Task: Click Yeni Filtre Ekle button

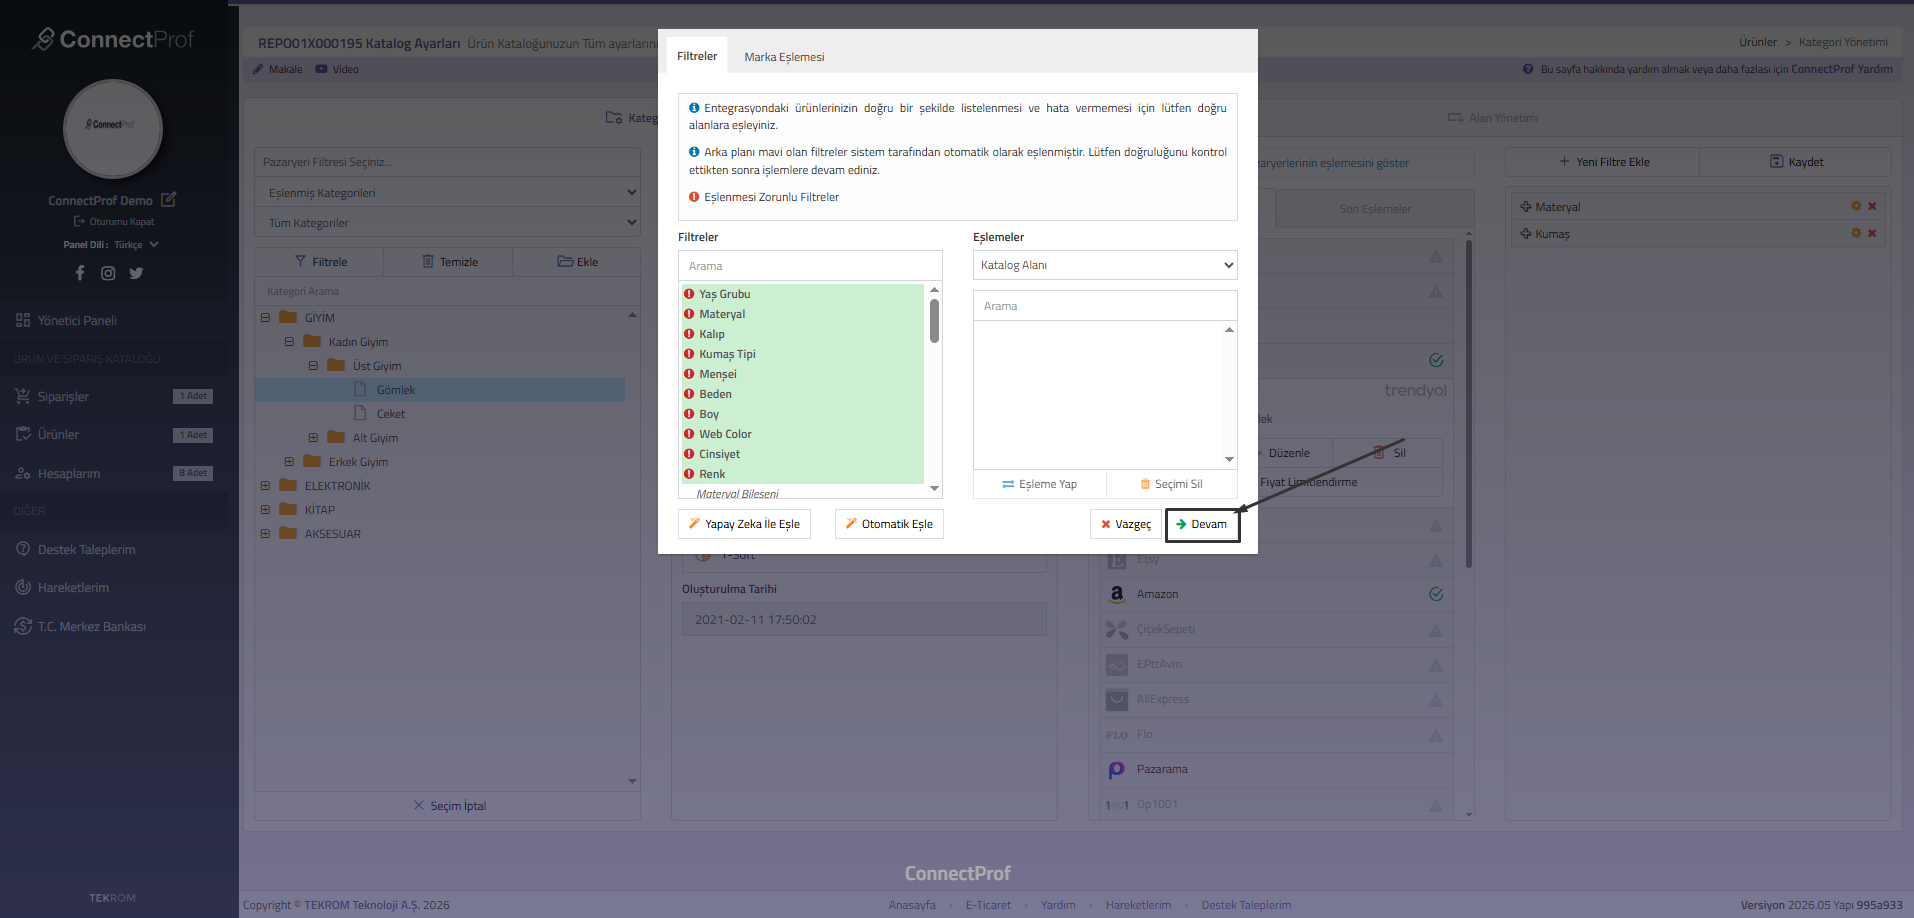Action: click(1603, 162)
